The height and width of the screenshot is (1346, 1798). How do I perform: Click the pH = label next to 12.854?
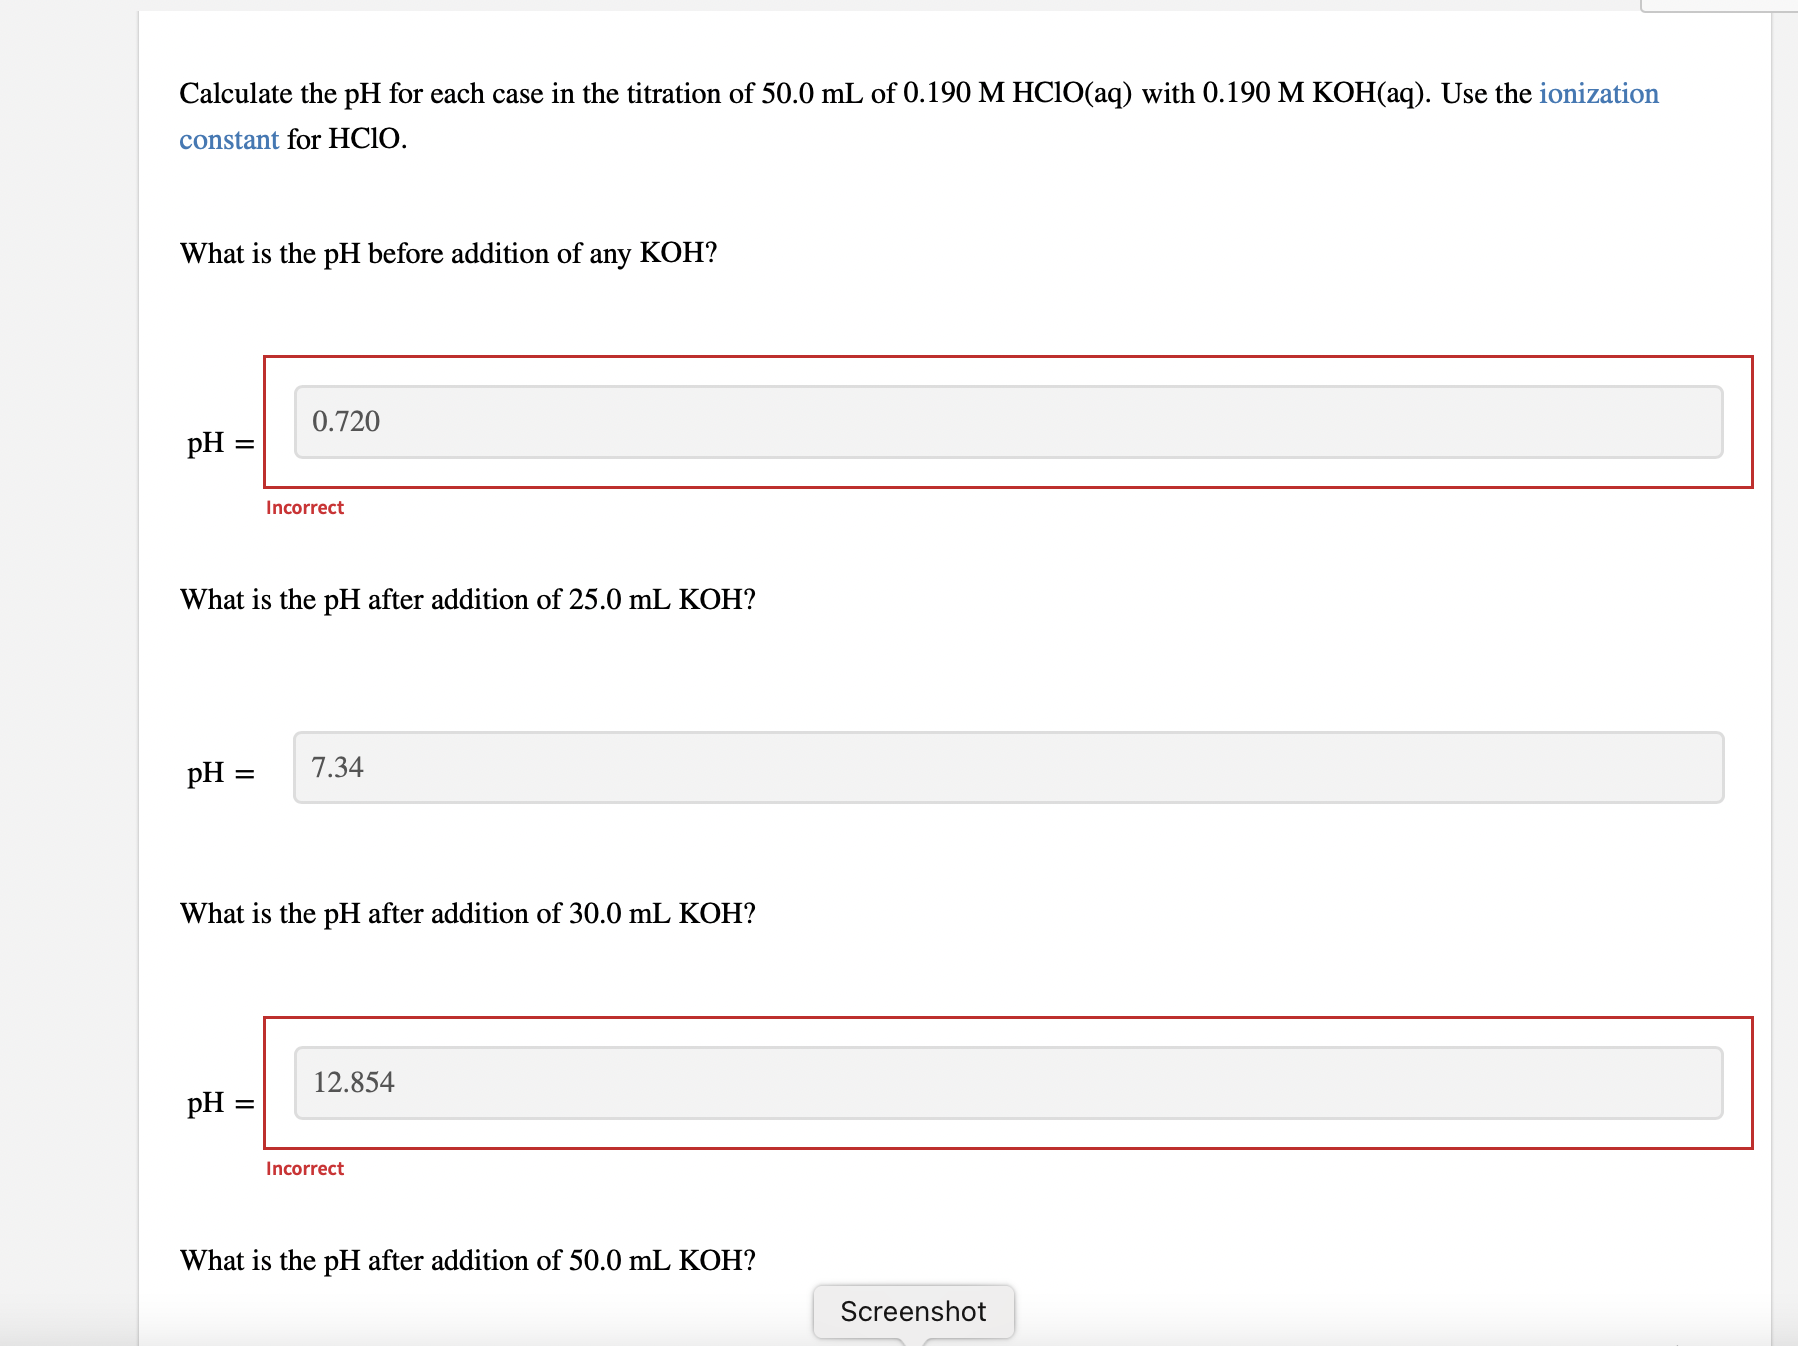[218, 1104]
